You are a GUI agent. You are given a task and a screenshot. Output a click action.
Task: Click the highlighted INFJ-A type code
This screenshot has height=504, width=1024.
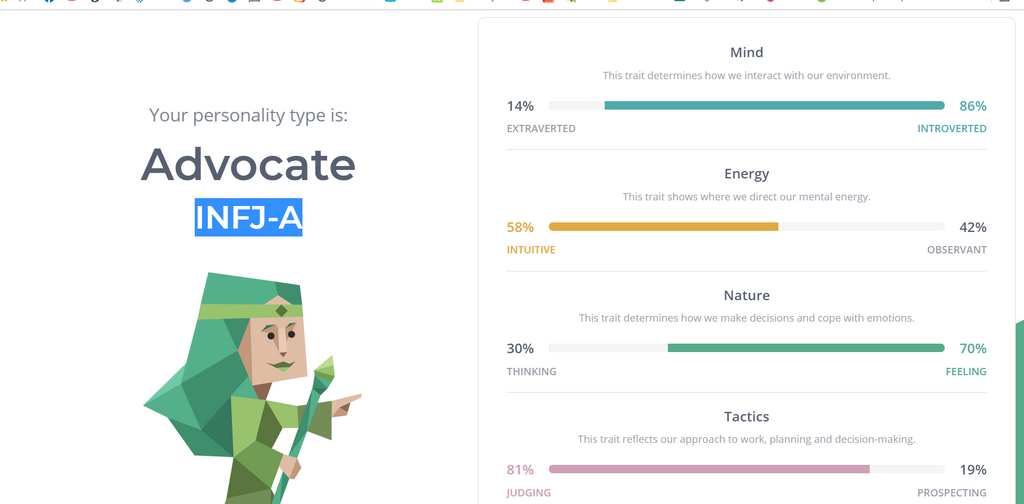pyautogui.click(x=249, y=218)
